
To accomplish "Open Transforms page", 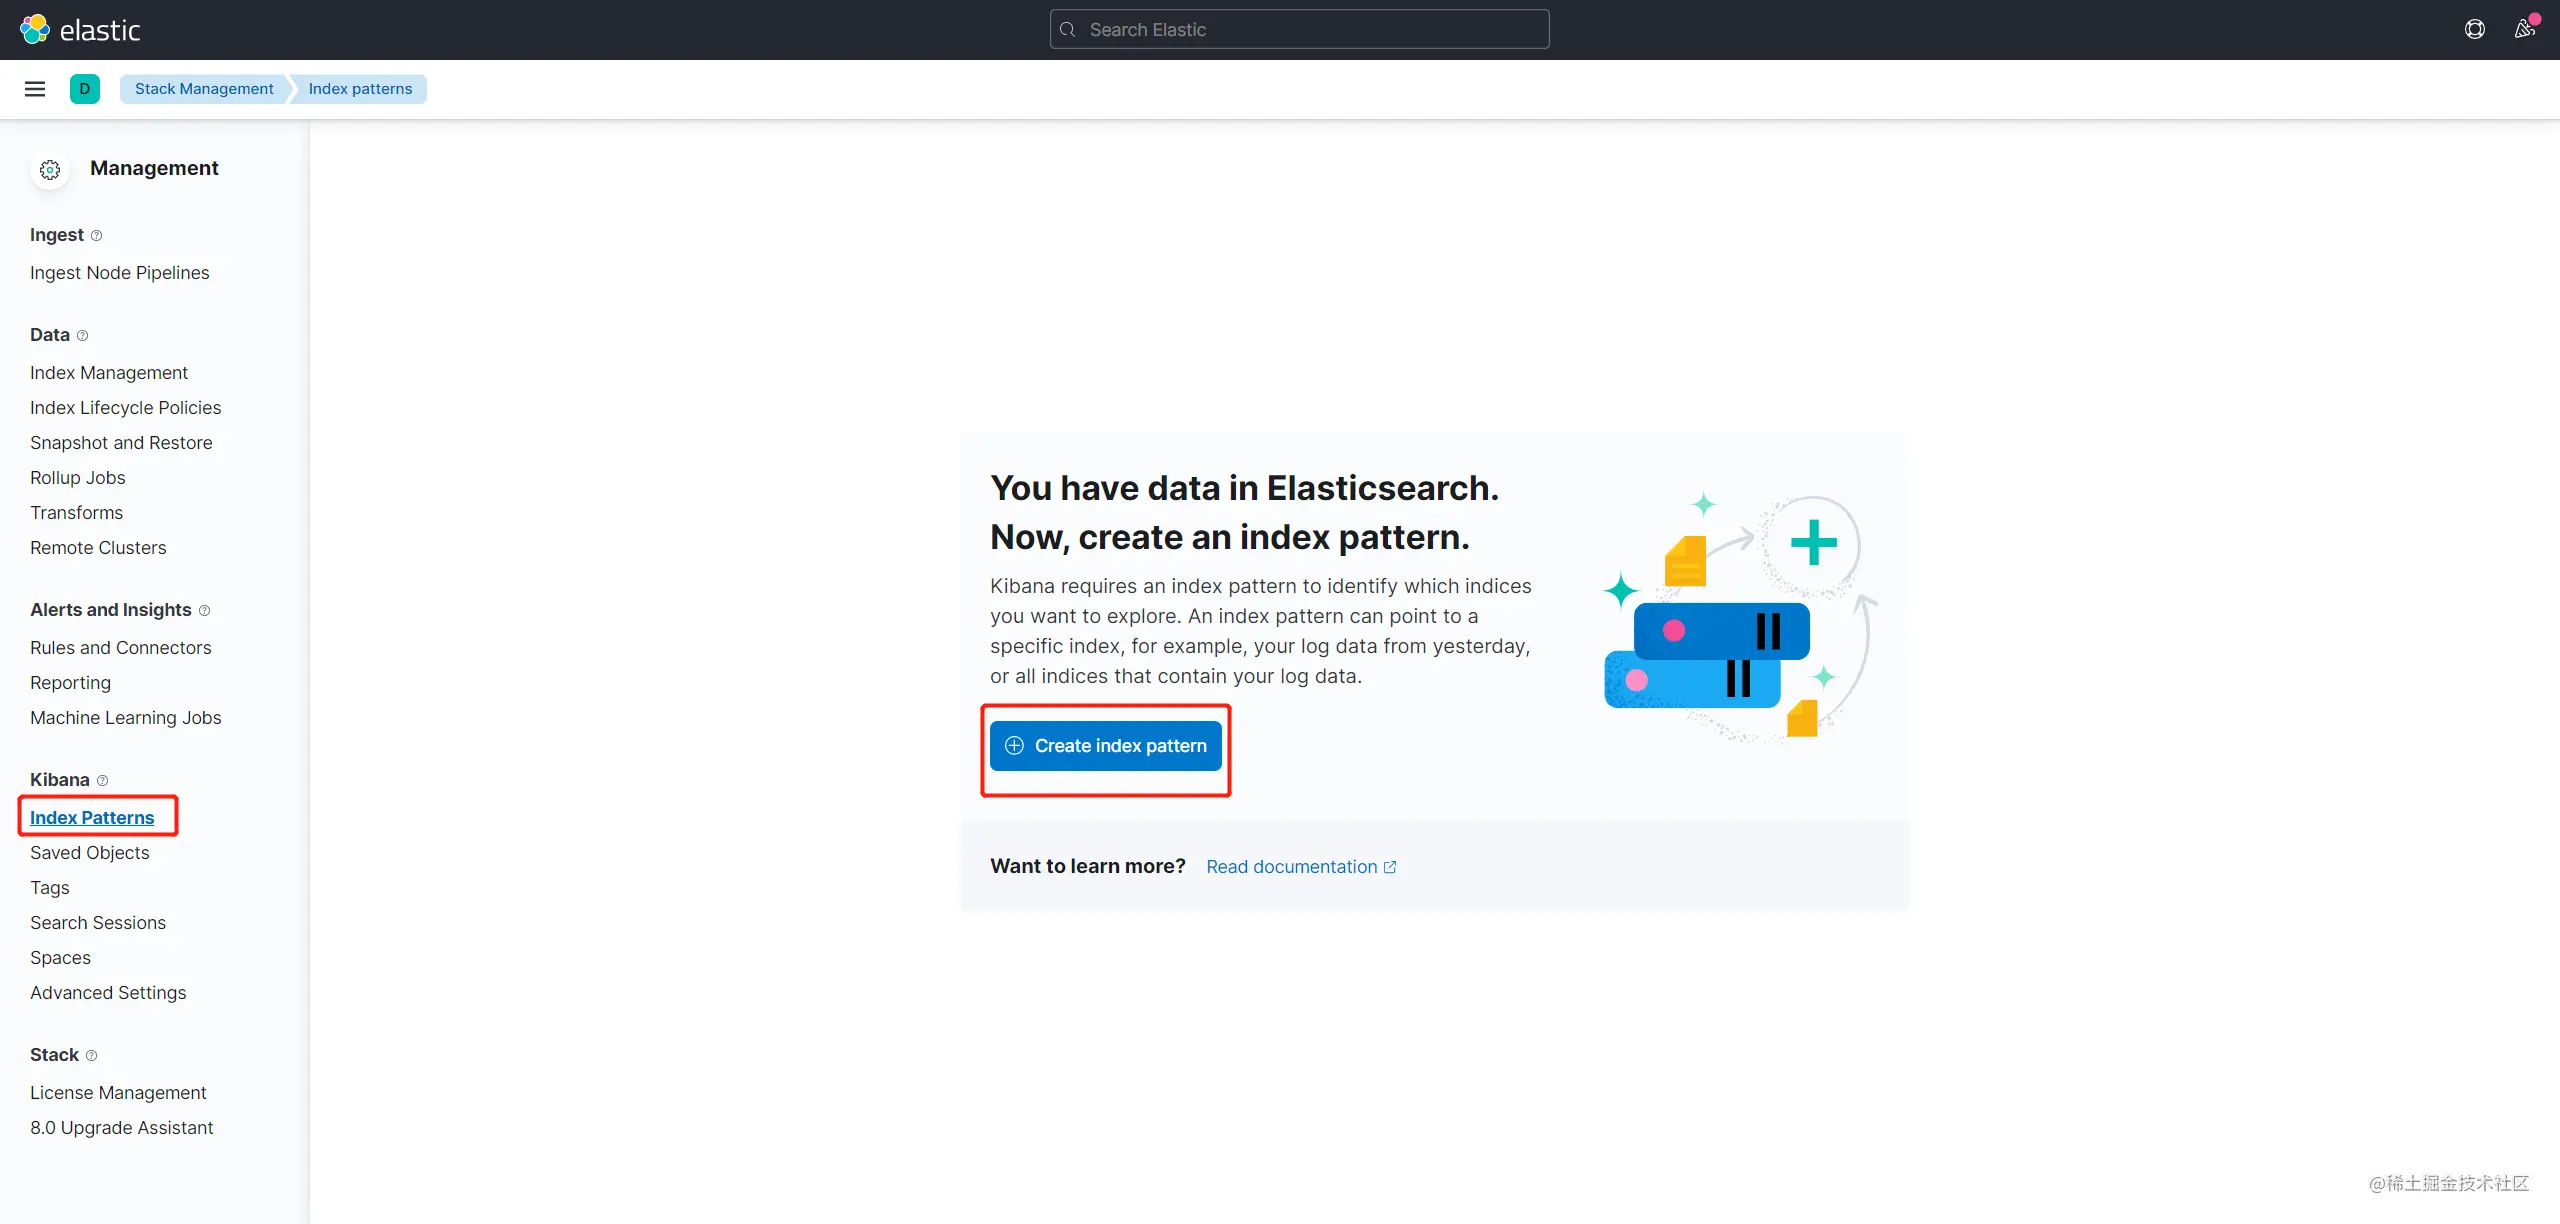I will tap(77, 513).
